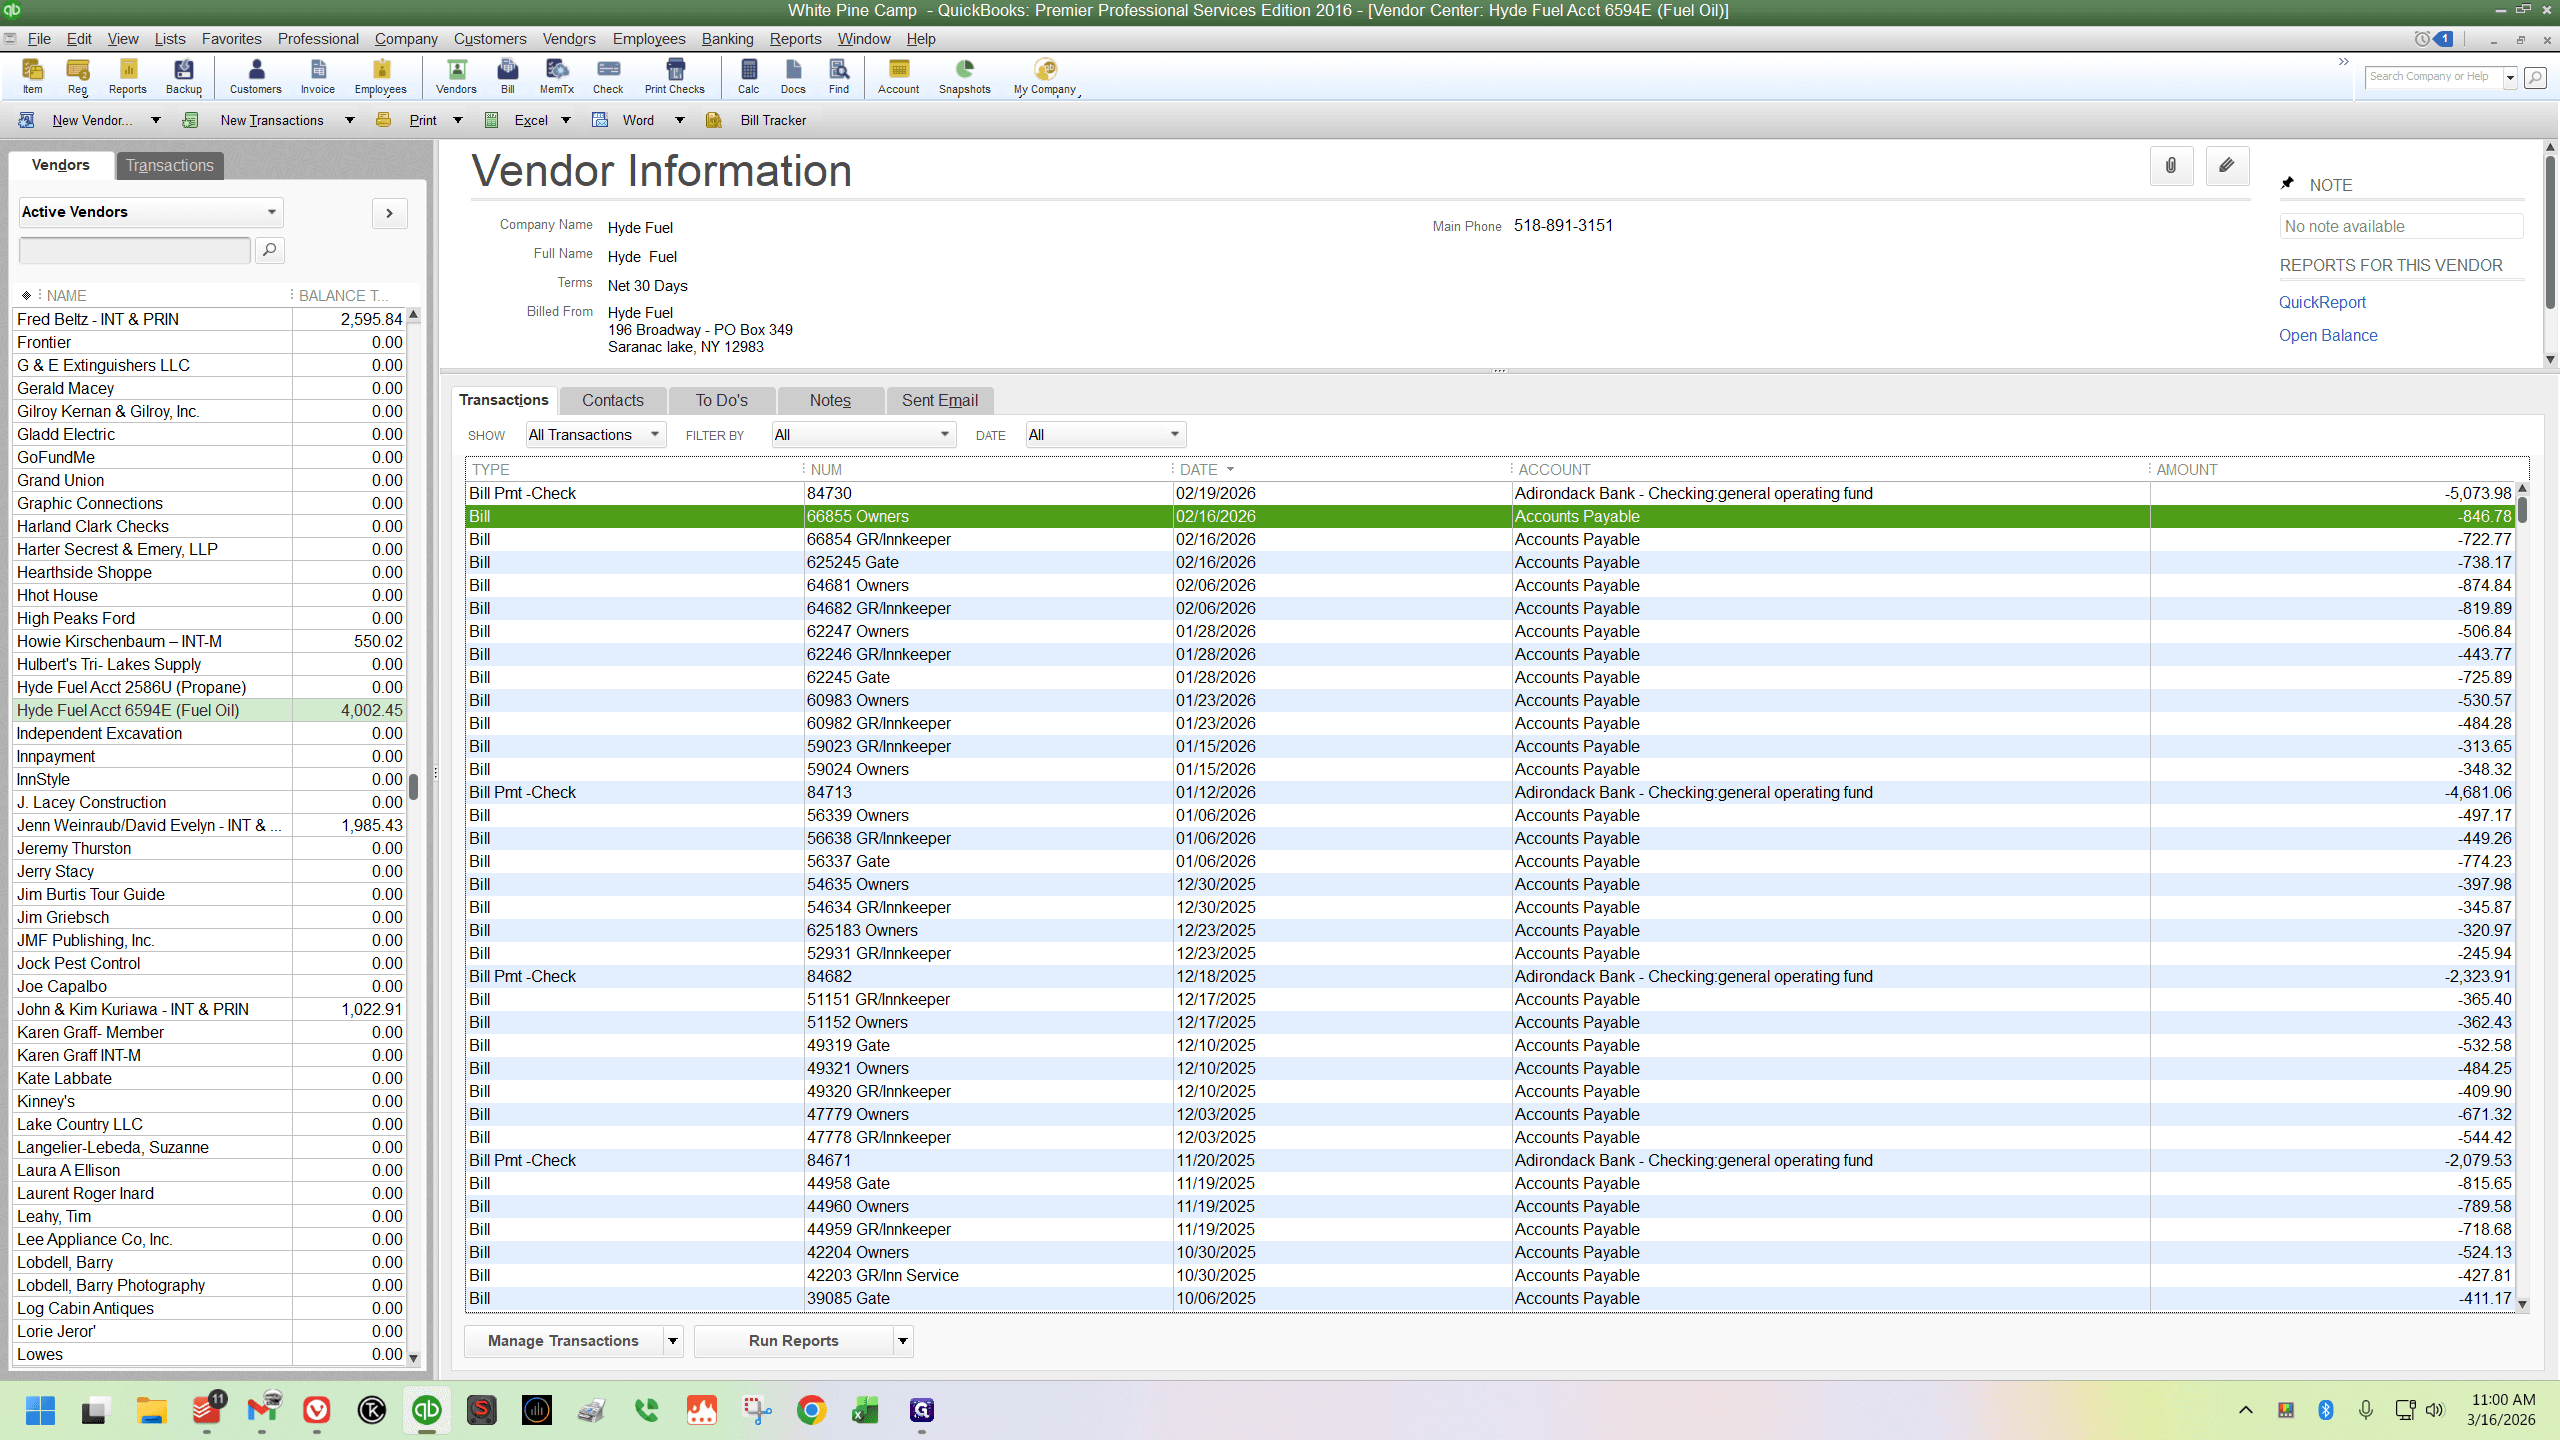Open the Employees center icon
Viewport: 2560px width, 1440px height.
381,76
